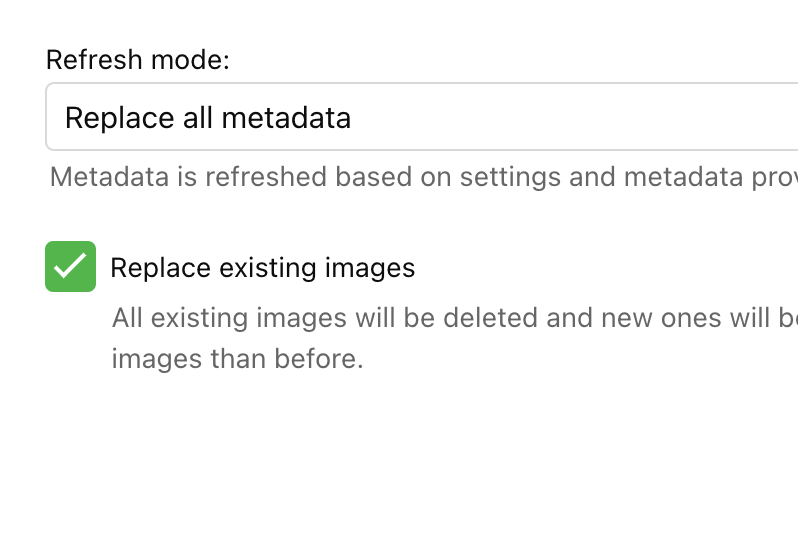Click the word "metadata" in the select field
This screenshot has width=798, height=550.
point(286,118)
